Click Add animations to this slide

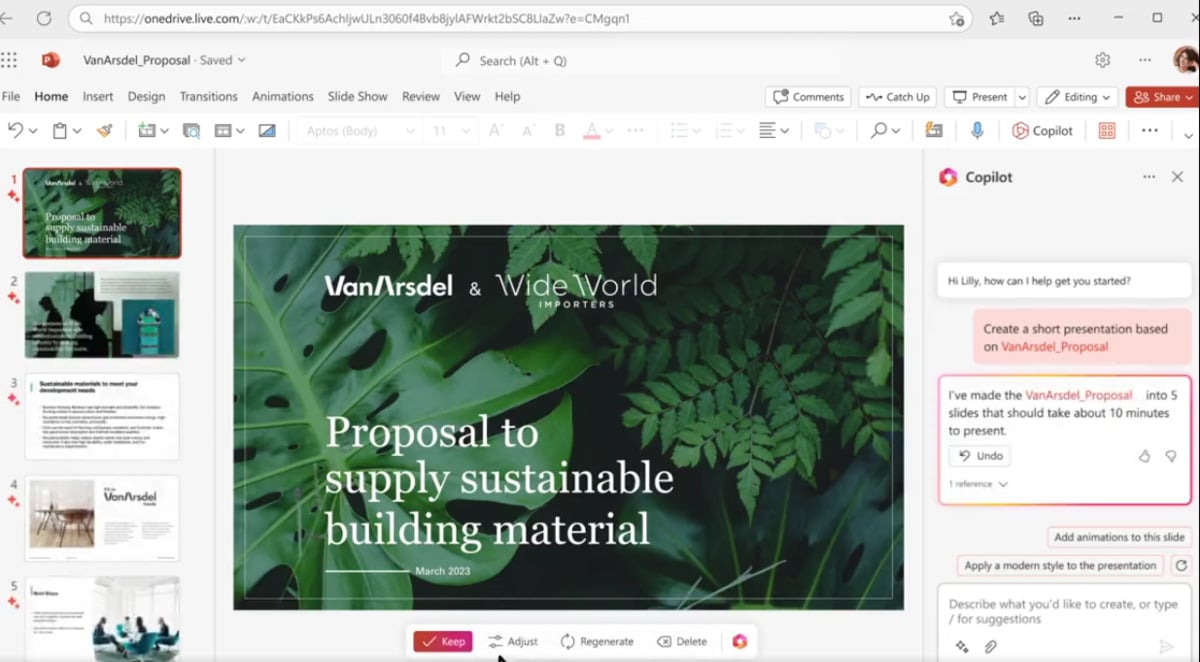pos(1119,537)
